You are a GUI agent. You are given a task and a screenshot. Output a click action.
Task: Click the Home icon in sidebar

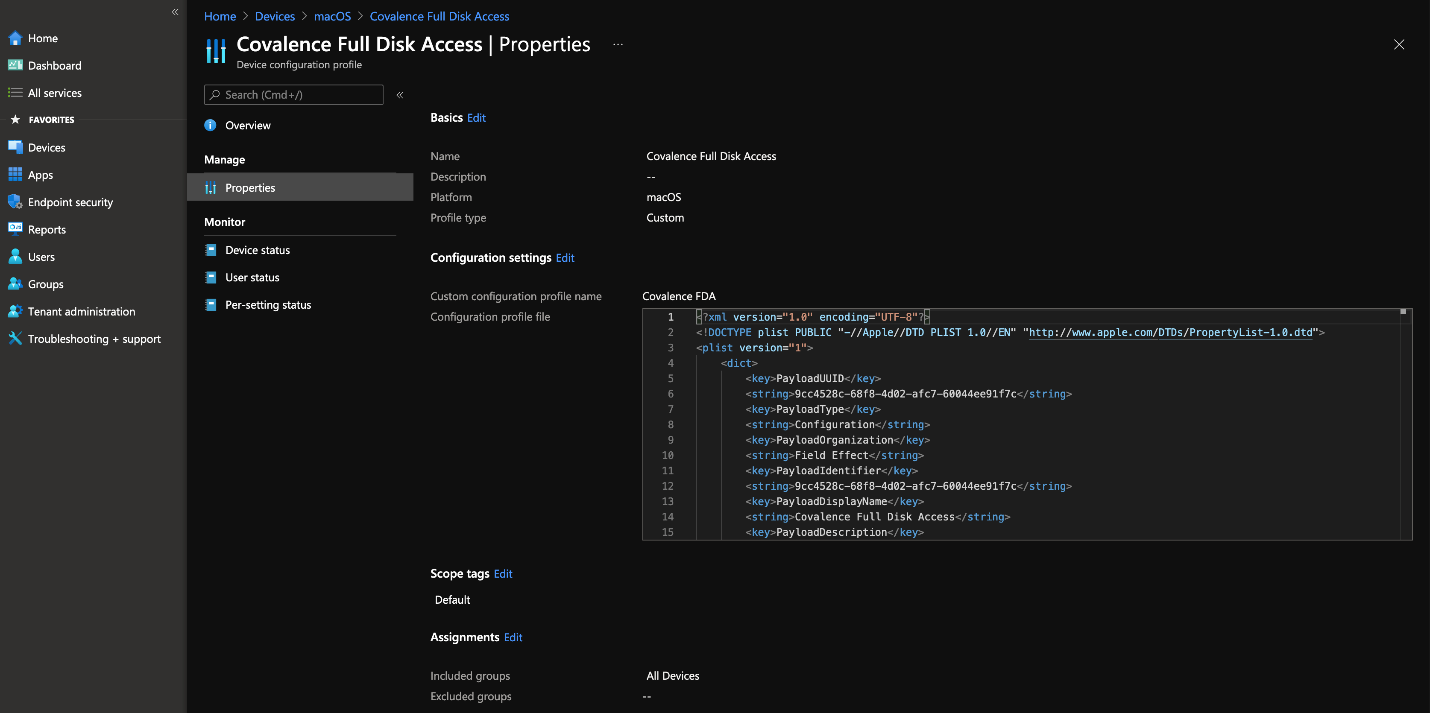[15, 38]
